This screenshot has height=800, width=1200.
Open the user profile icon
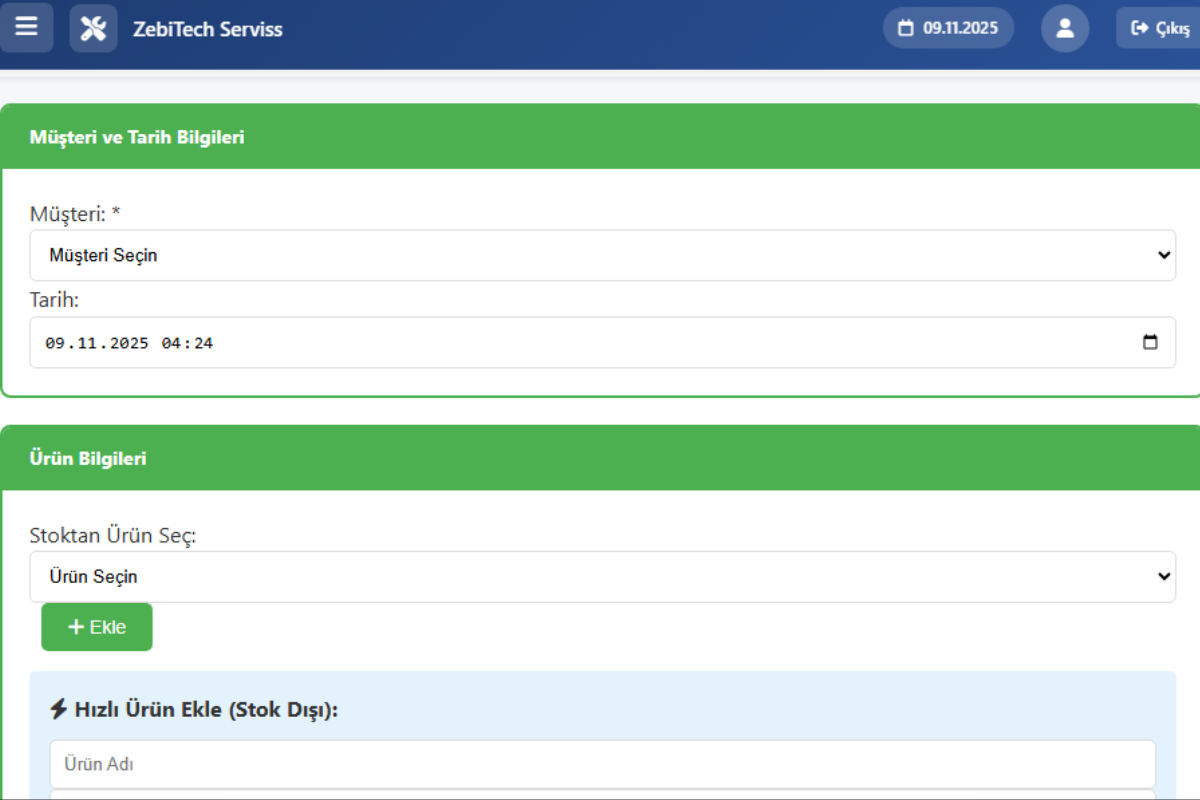[x=1064, y=28]
